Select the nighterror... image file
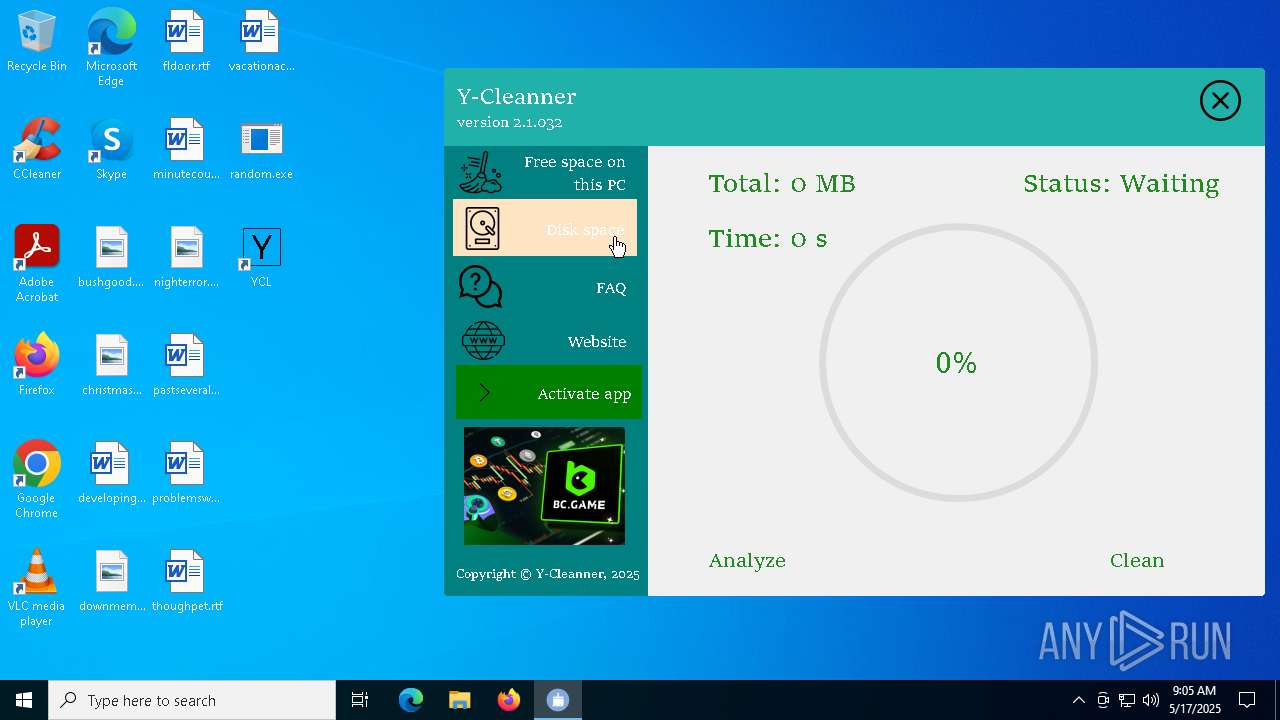This screenshot has height=720, width=1280. (x=186, y=257)
